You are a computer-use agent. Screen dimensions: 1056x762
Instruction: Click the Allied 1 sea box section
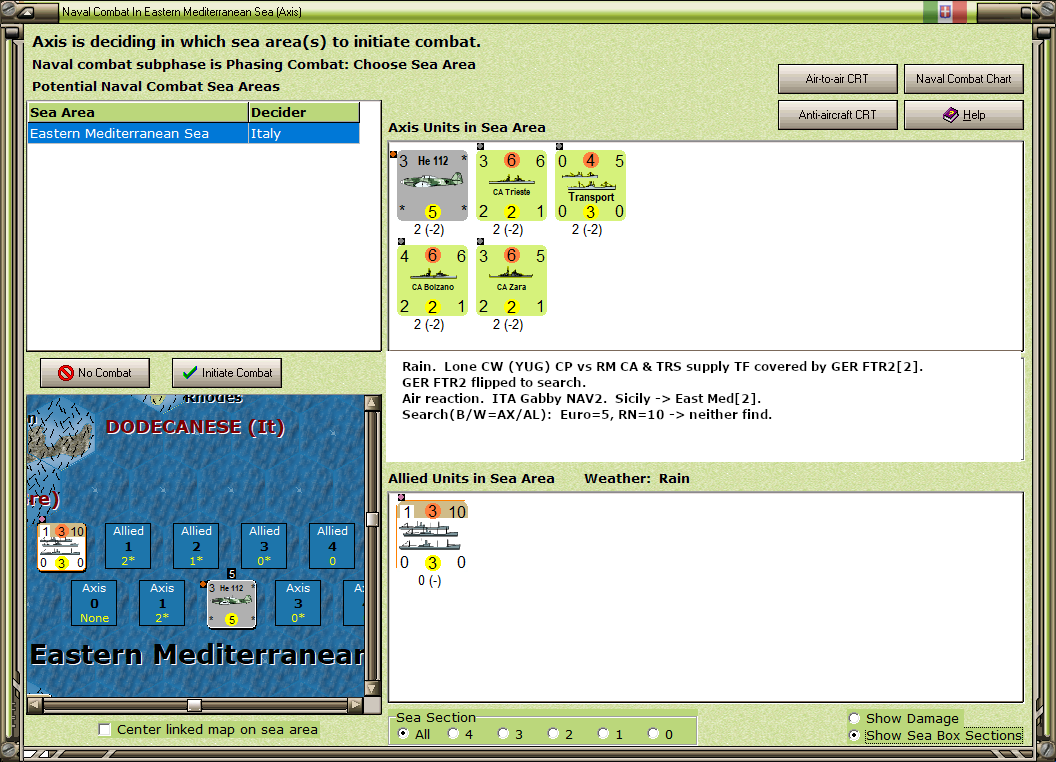pos(128,546)
